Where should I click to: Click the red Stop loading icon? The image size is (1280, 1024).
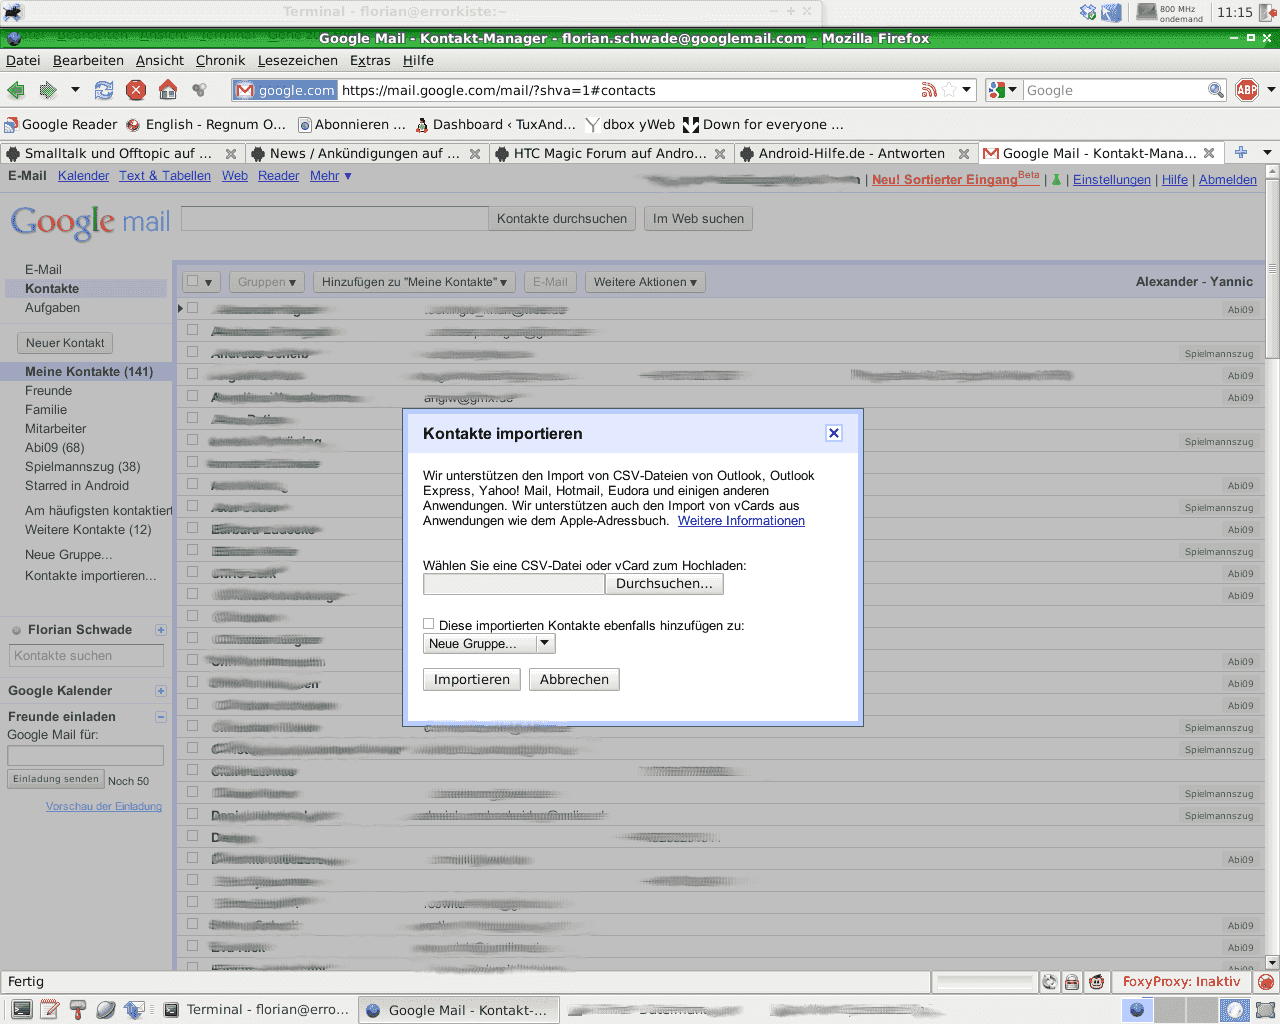pyautogui.click(x=136, y=90)
